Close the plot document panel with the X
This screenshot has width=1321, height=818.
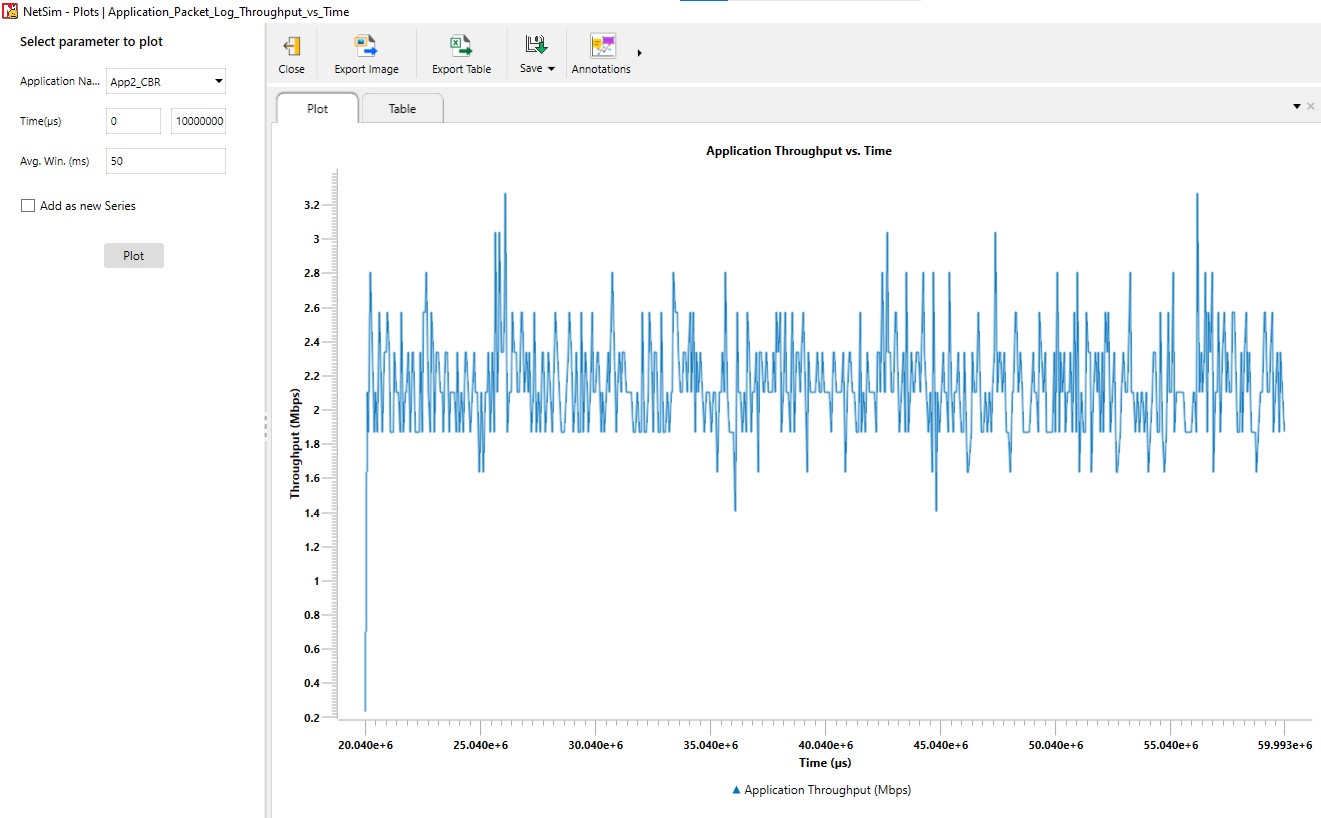click(x=1310, y=106)
